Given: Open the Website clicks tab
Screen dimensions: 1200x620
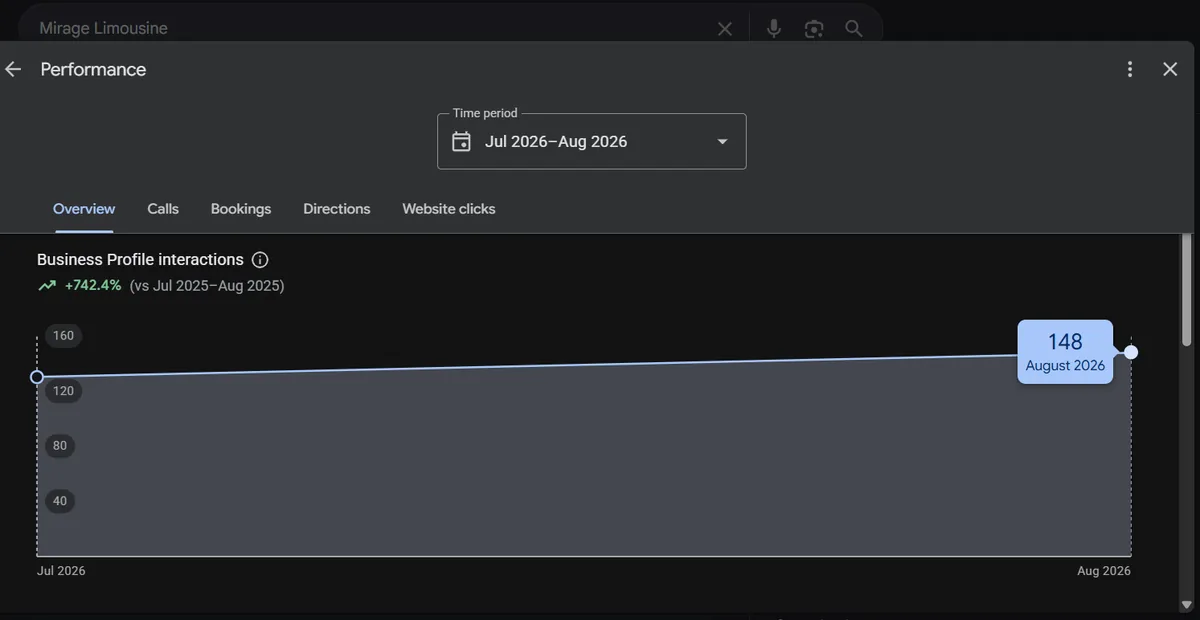Looking at the screenshot, I should [x=449, y=209].
